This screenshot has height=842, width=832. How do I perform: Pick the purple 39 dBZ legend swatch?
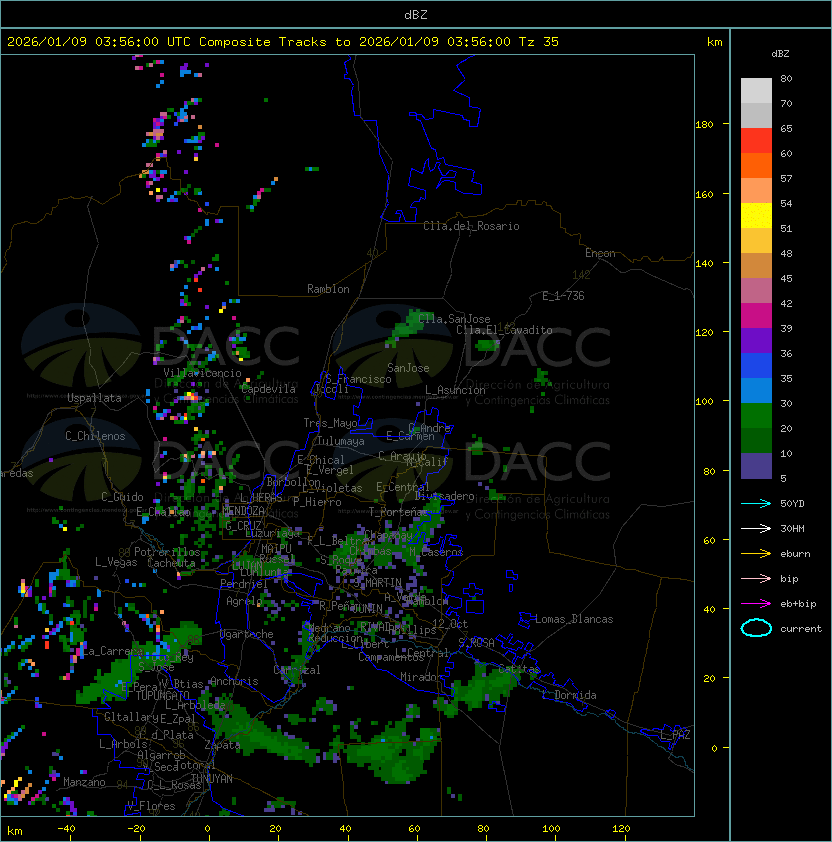point(756,340)
